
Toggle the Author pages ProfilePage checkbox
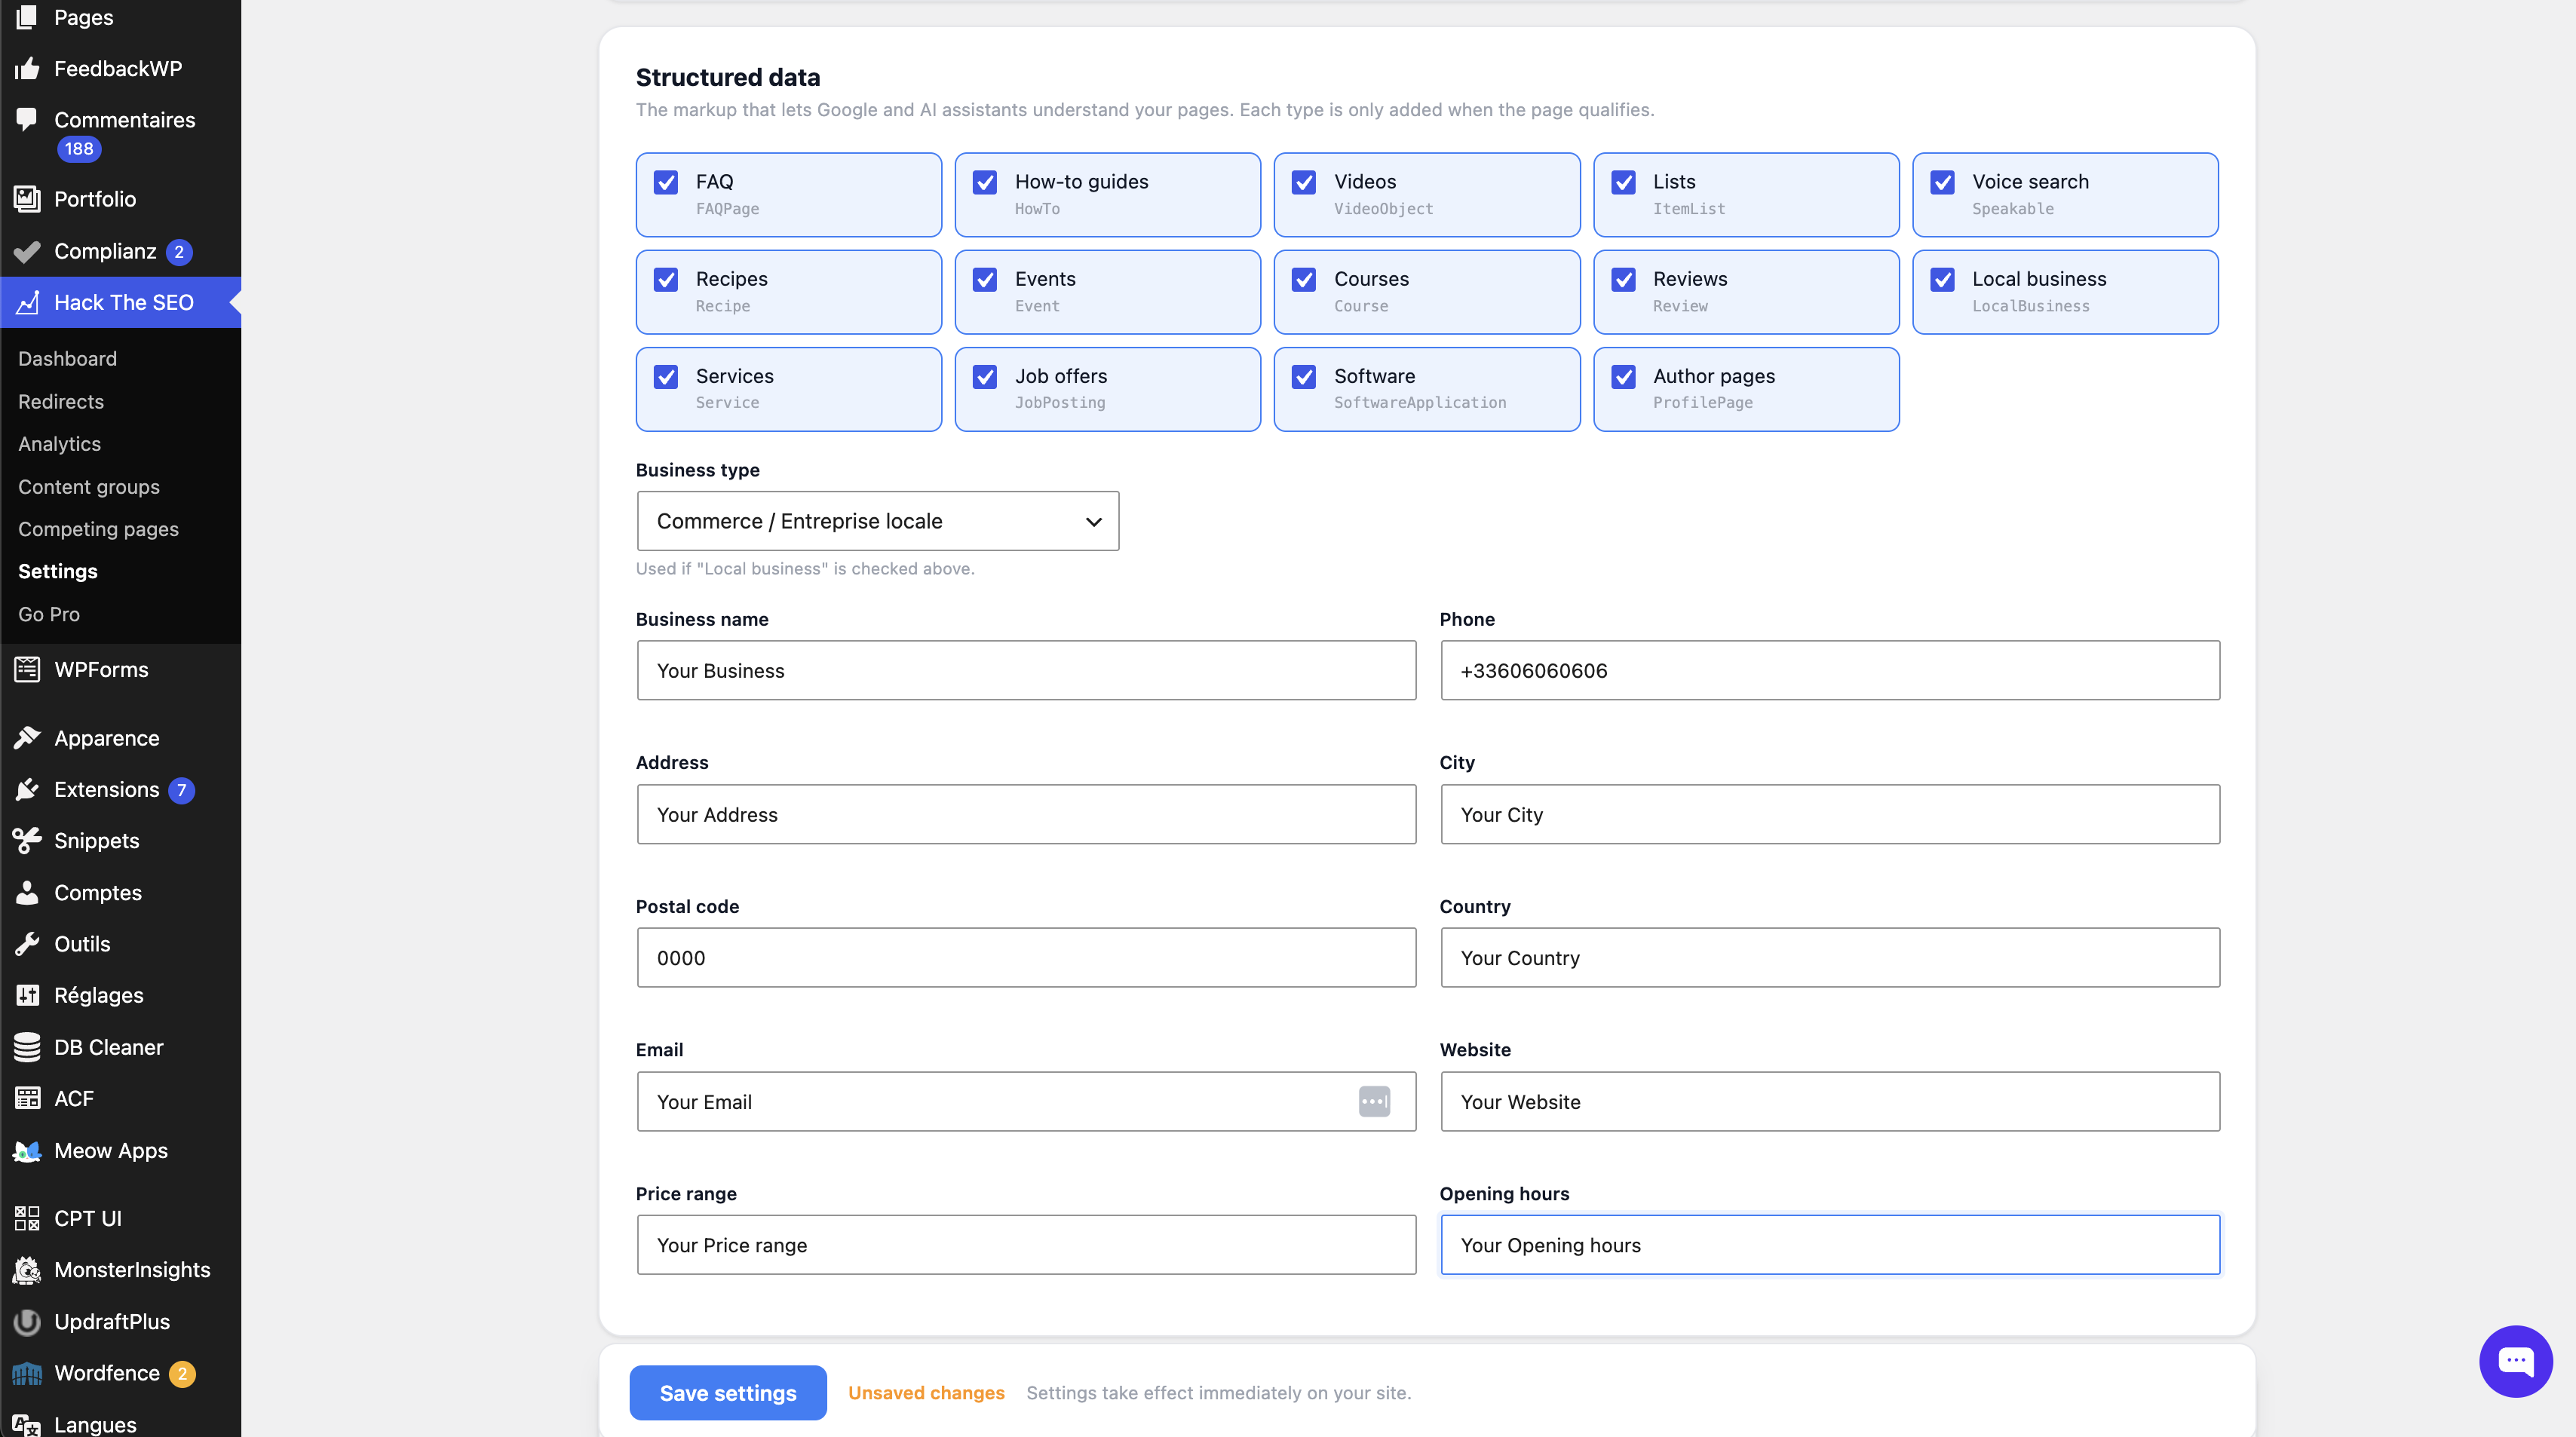point(1624,376)
